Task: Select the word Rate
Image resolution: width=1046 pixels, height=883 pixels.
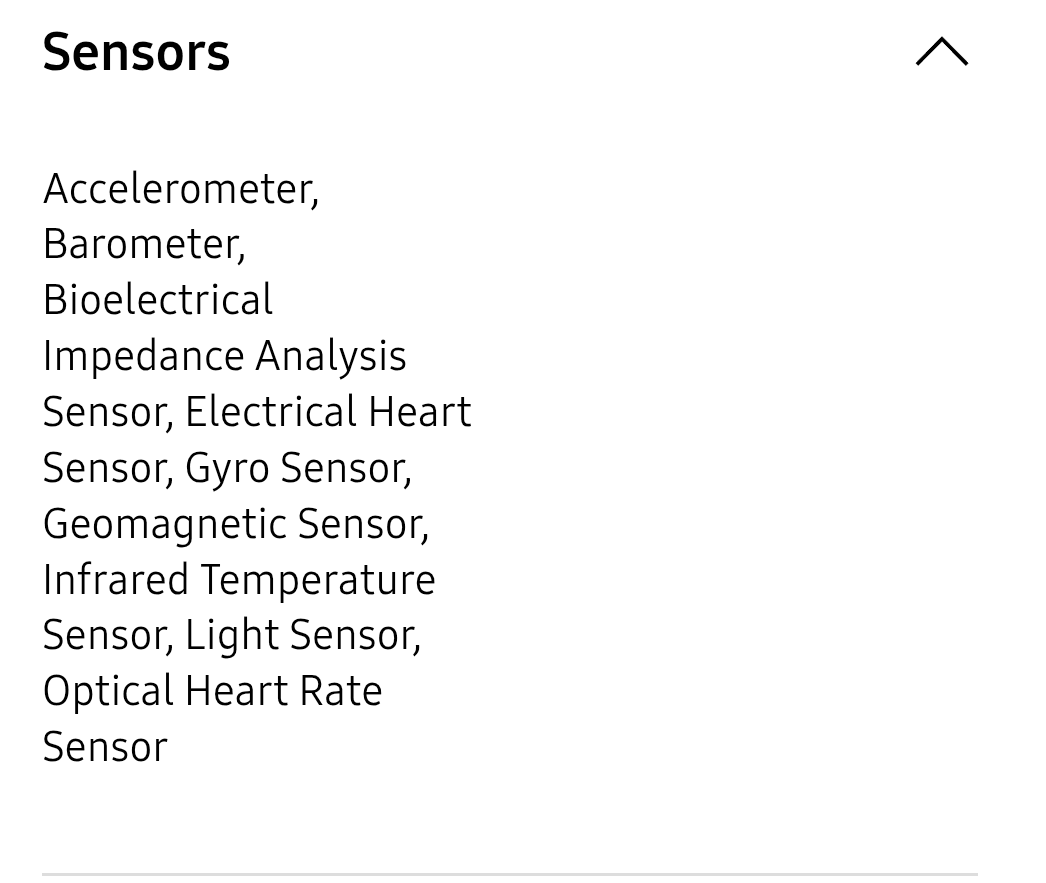Action: (343, 691)
